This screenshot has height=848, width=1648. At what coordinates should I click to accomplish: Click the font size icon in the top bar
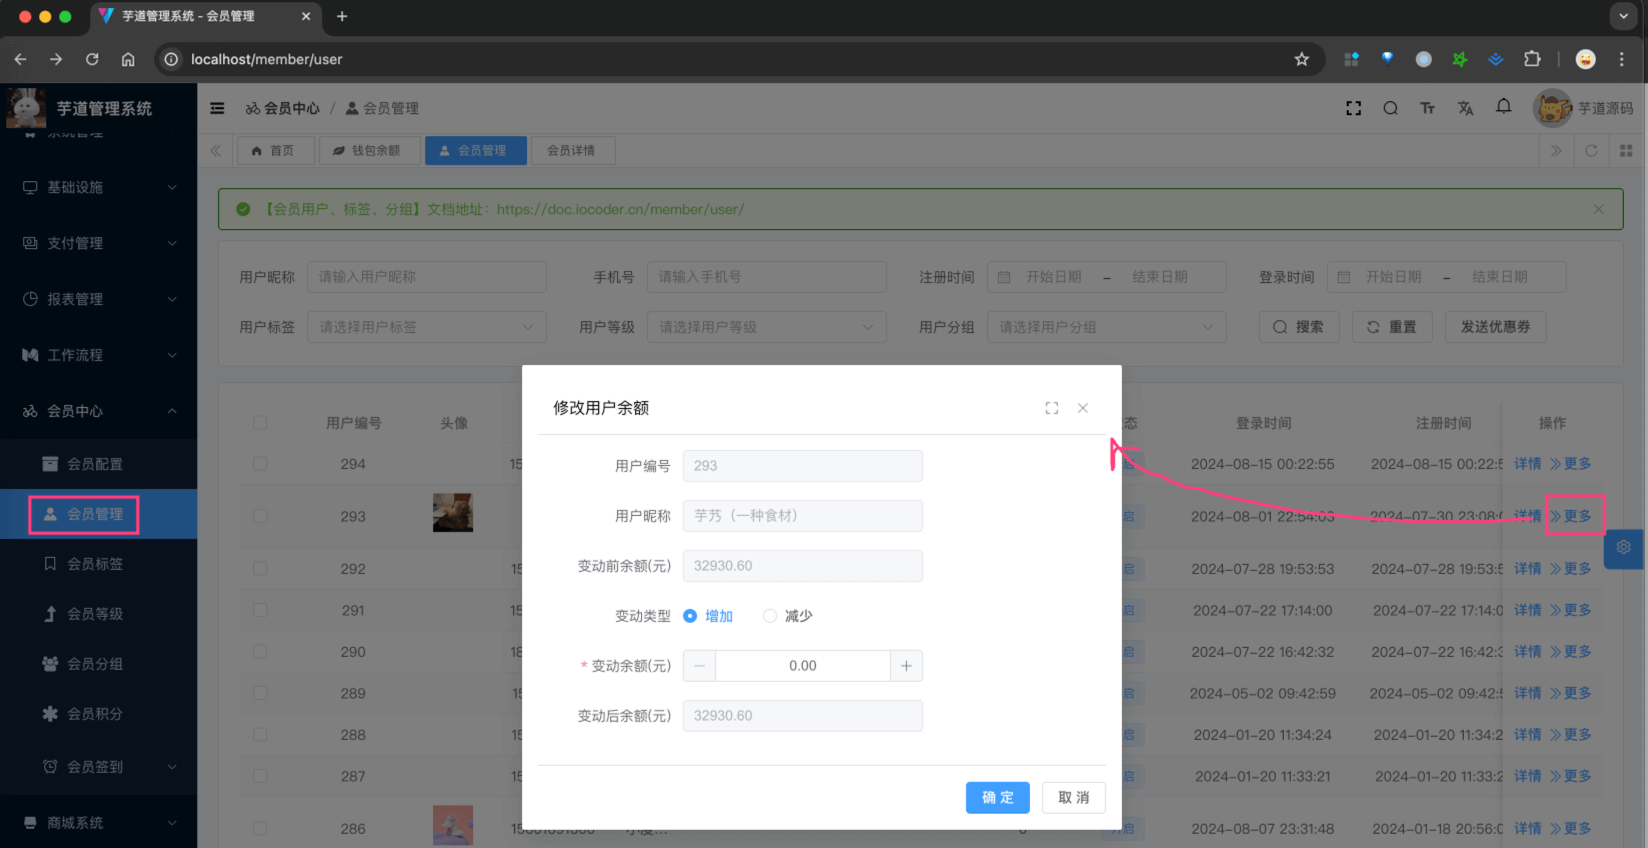coord(1427,108)
